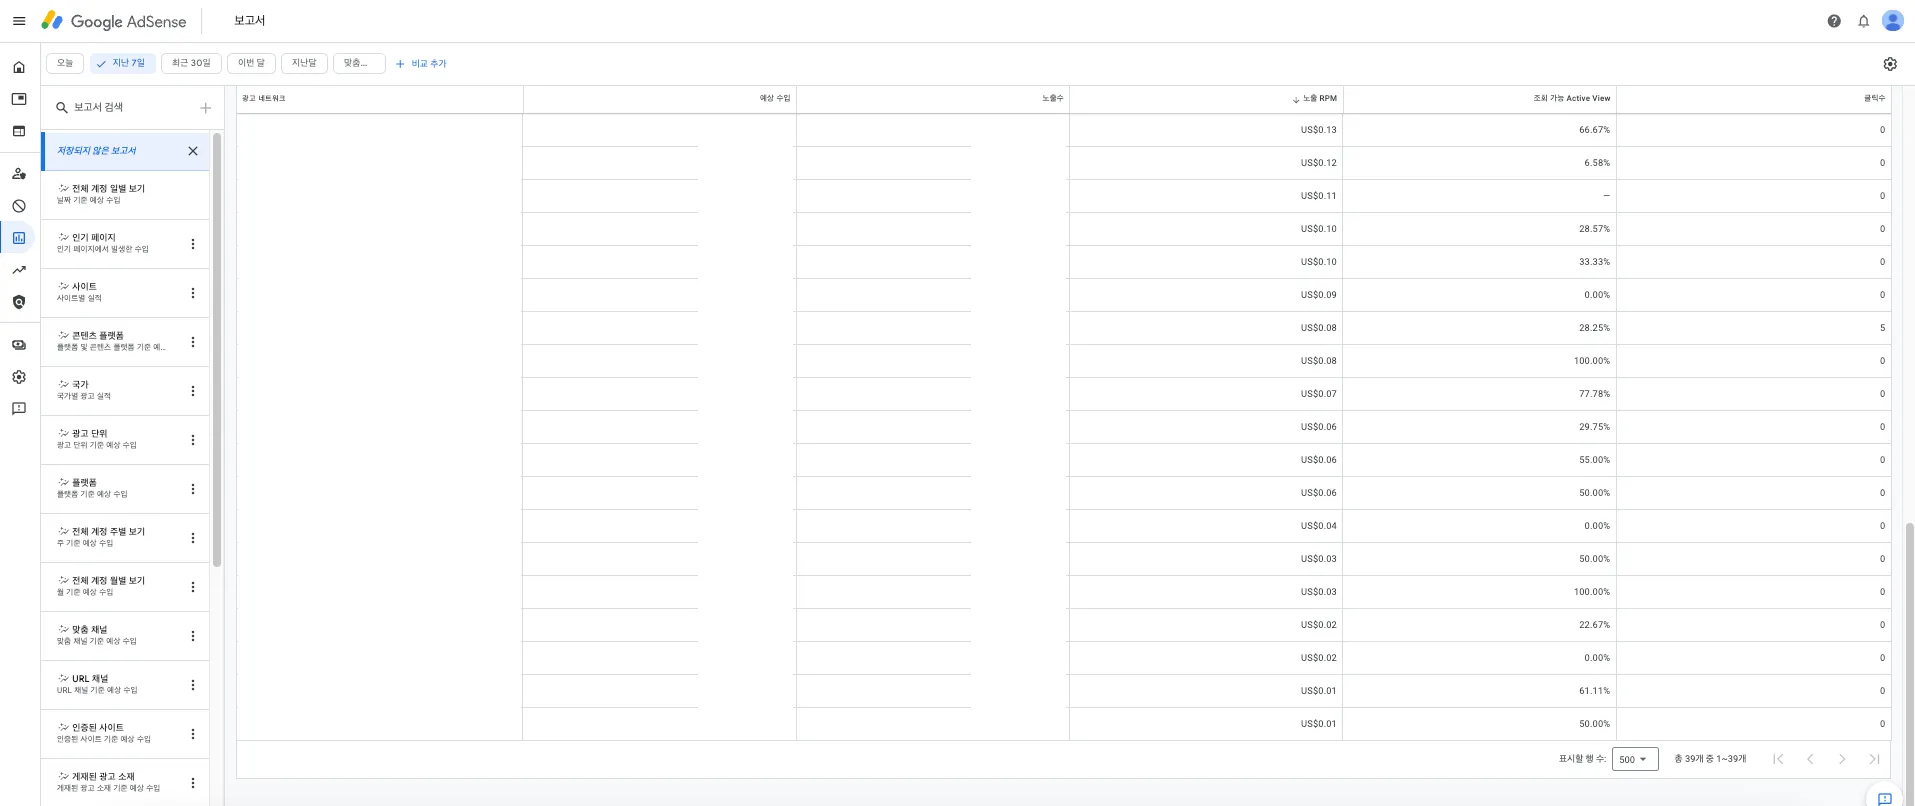Screen dimensions: 1915x806
Task: Jump to the last page arrow
Action: coord(1874,759)
